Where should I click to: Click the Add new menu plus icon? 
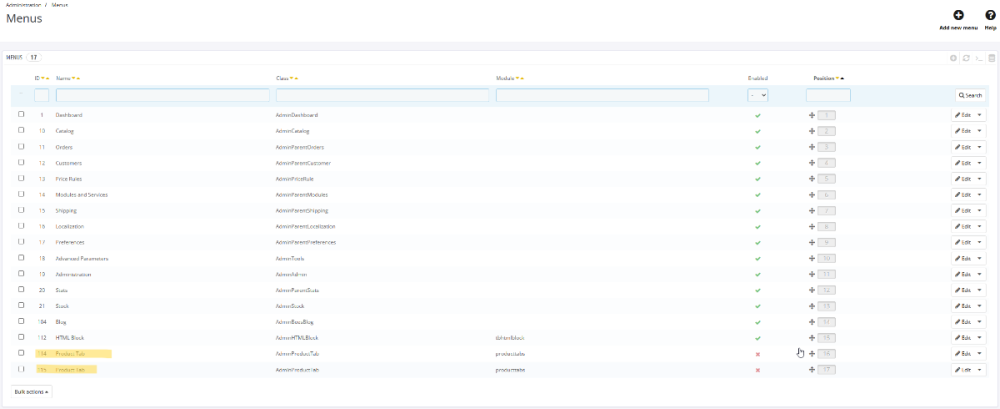coord(958,15)
